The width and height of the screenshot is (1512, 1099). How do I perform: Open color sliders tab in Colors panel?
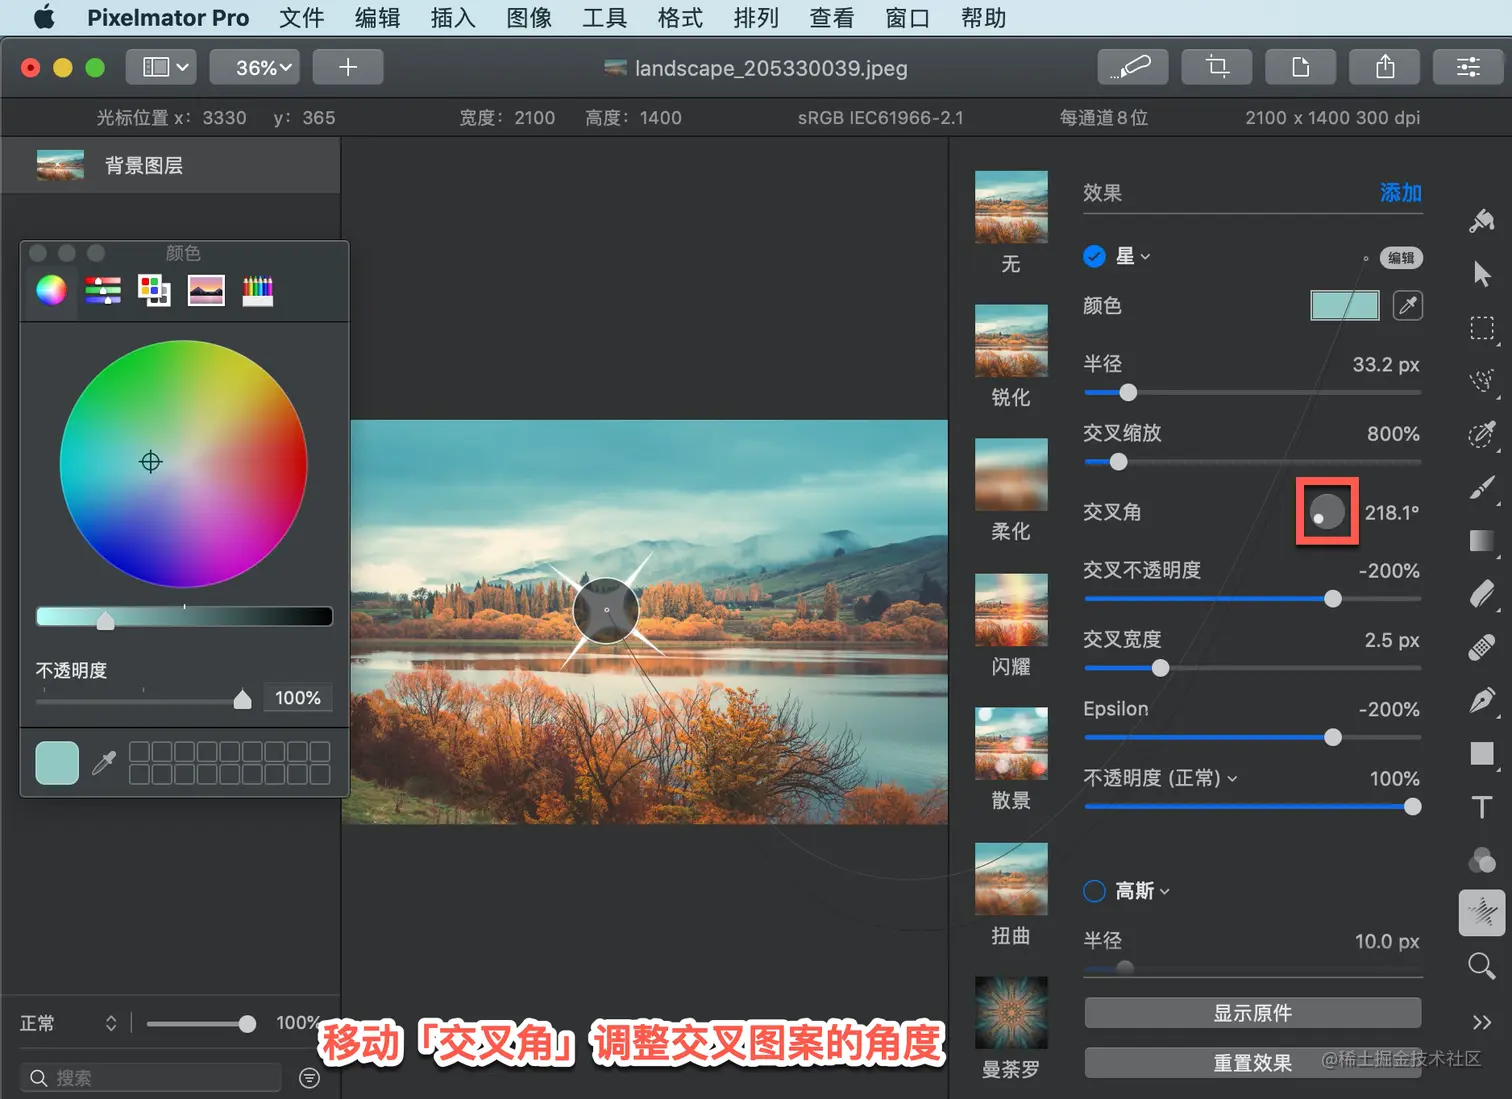pos(103,290)
